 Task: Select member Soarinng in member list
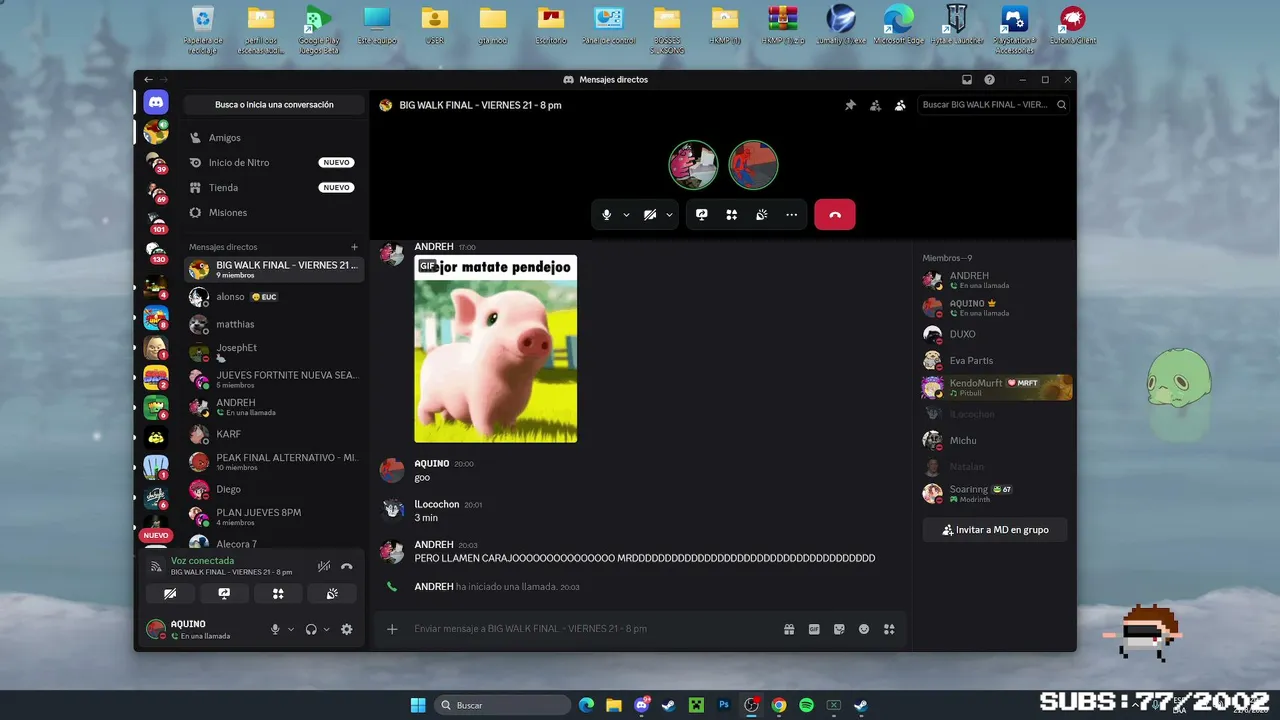pos(996,493)
